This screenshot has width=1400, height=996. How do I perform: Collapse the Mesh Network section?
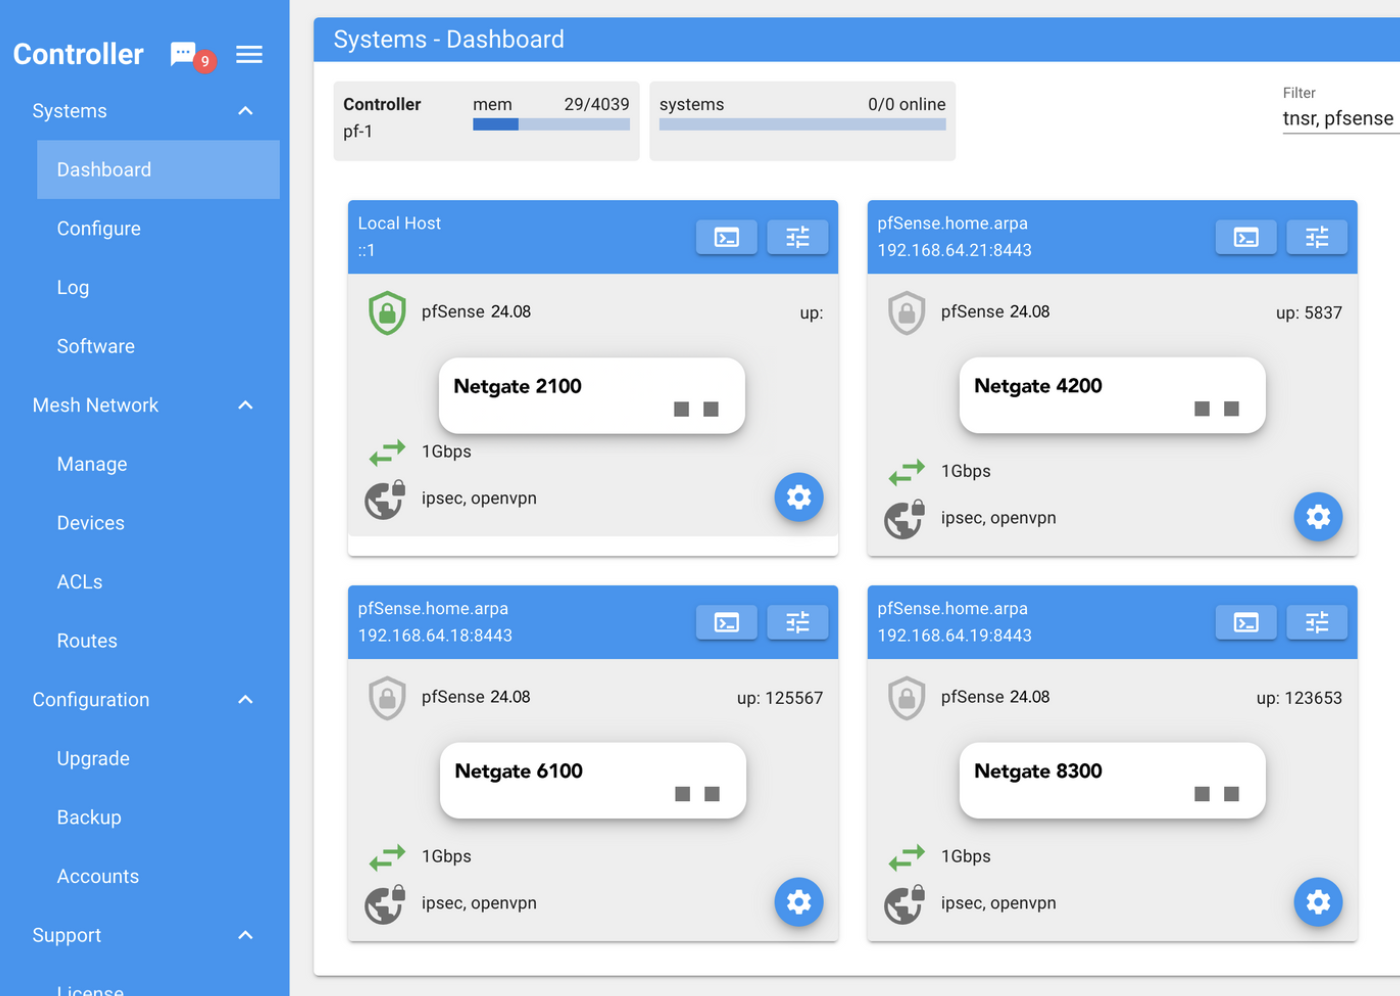(245, 404)
